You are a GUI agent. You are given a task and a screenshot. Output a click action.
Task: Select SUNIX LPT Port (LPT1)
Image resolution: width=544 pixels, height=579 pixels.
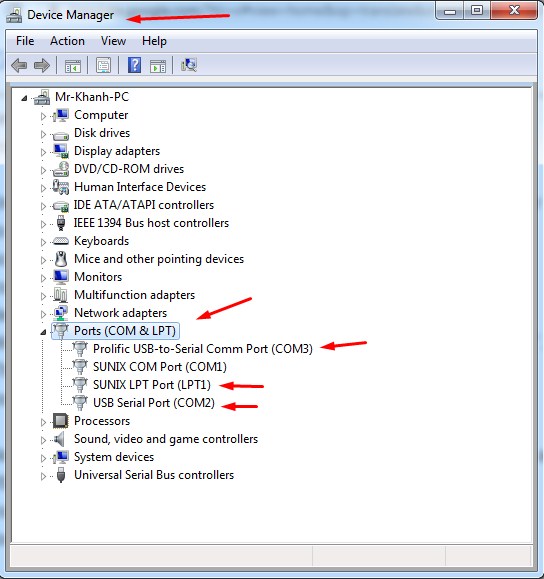coord(152,385)
